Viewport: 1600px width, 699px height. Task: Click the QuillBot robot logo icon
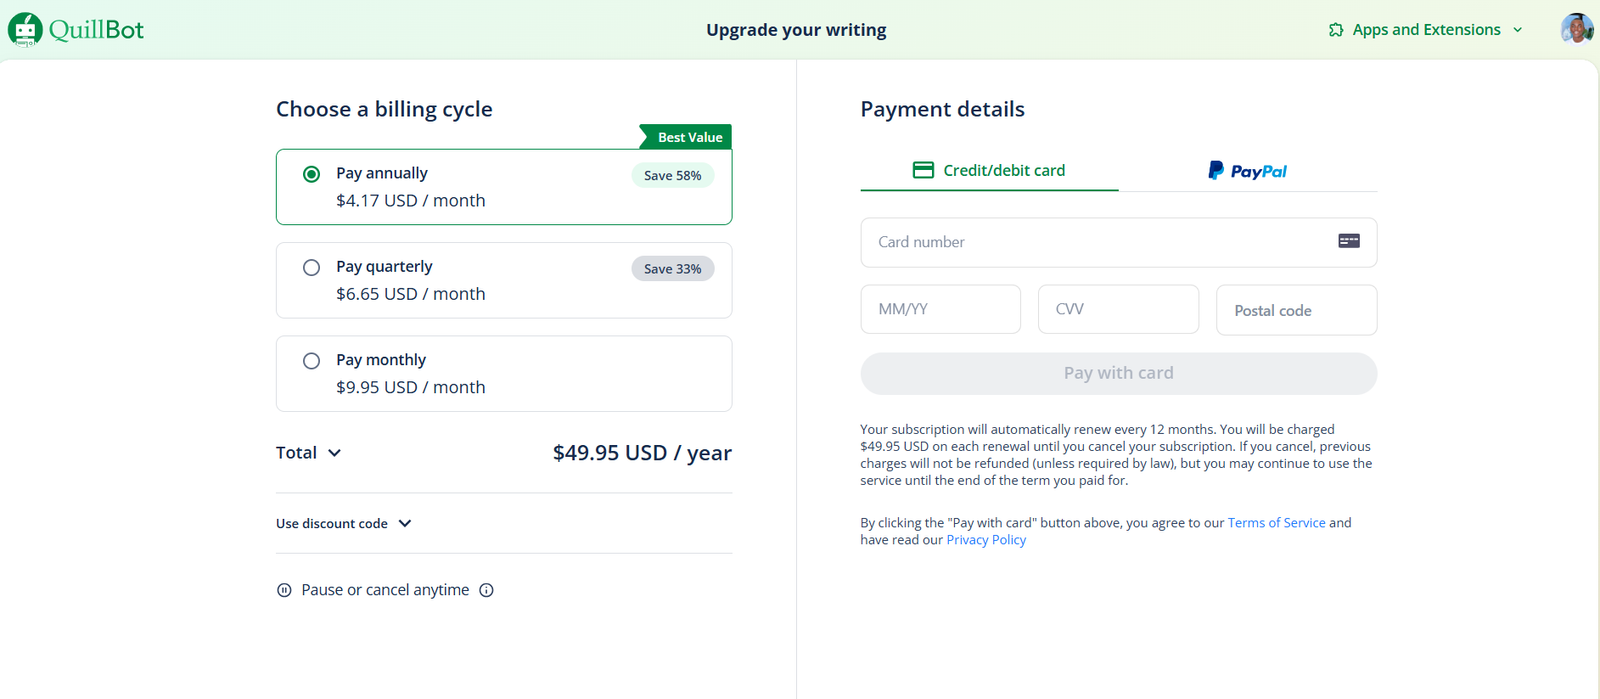(x=25, y=29)
